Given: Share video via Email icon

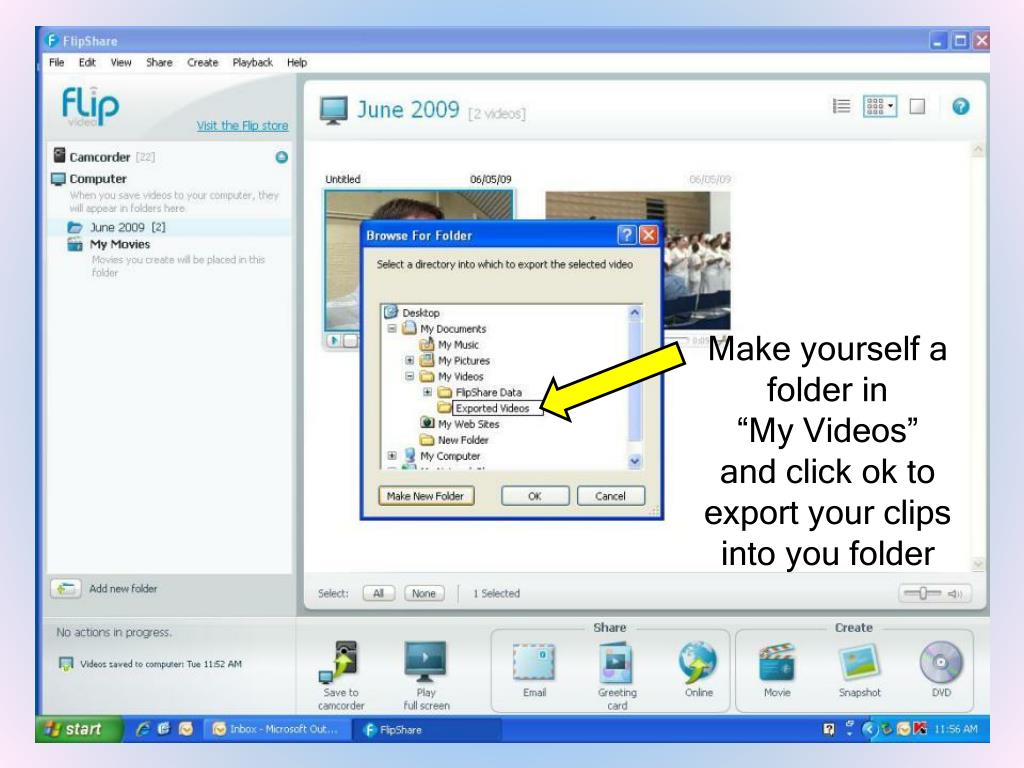Looking at the screenshot, I should 534,662.
